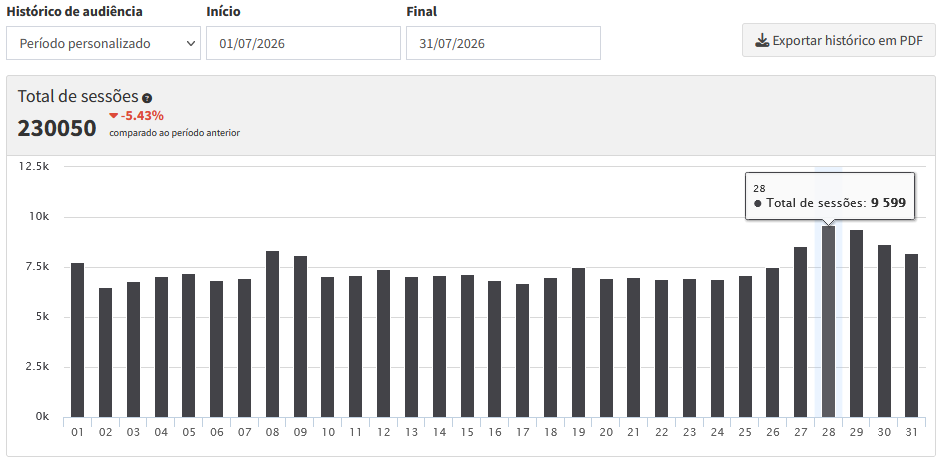Click the bar for day 29
Image resolution: width=944 pixels, height=462 pixels.
coord(856,323)
